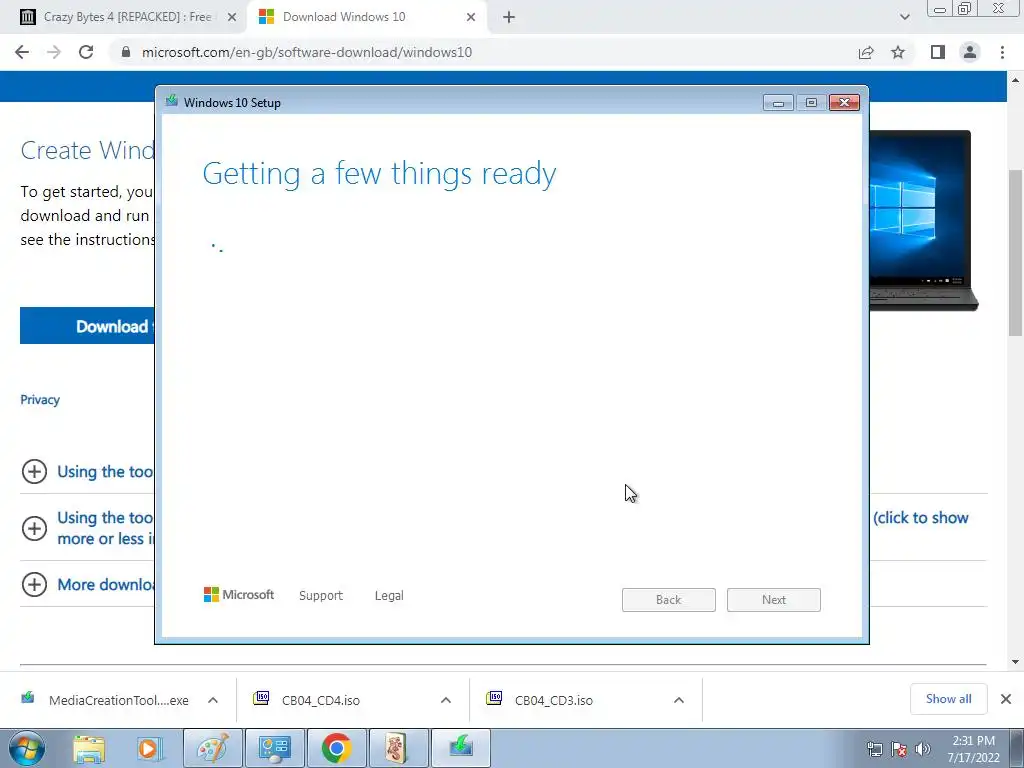This screenshot has width=1024, height=768.
Task: Minimize the Chrome browser window
Action: click(940, 9)
